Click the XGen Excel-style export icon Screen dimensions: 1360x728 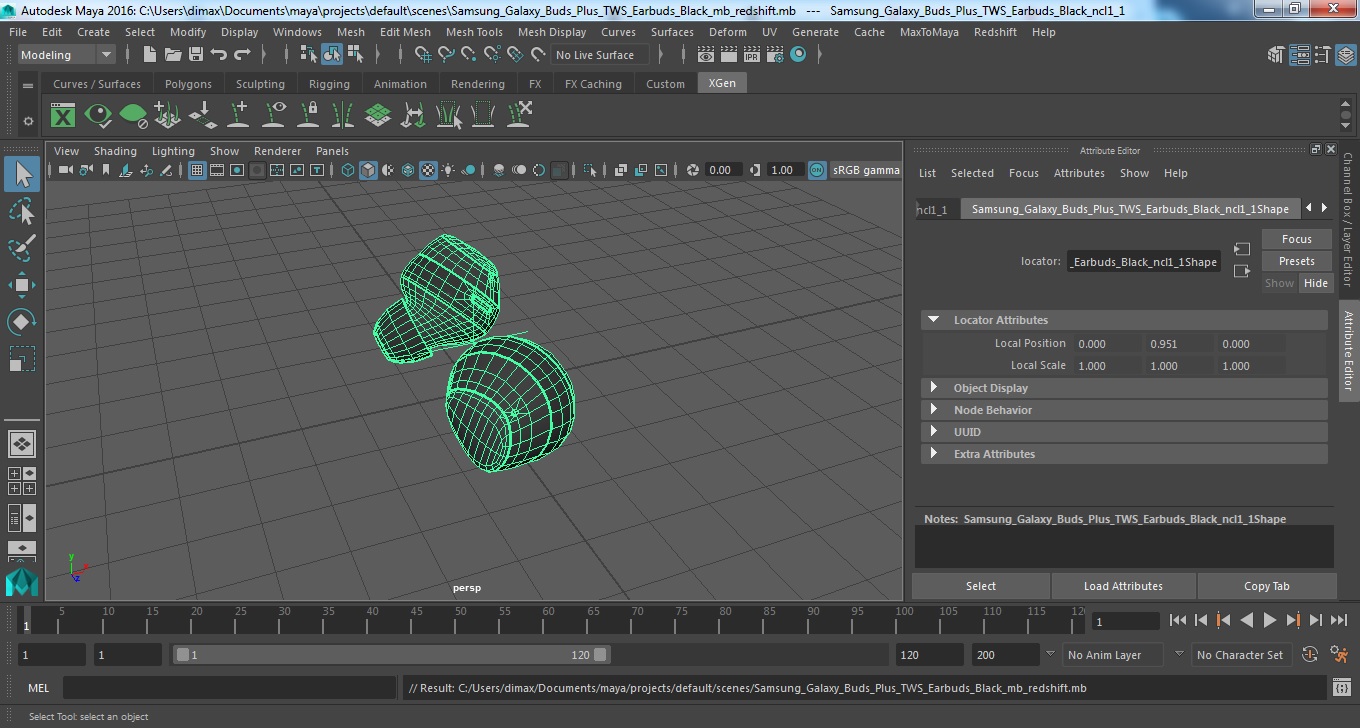pyautogui.click(x=63, y=115)
